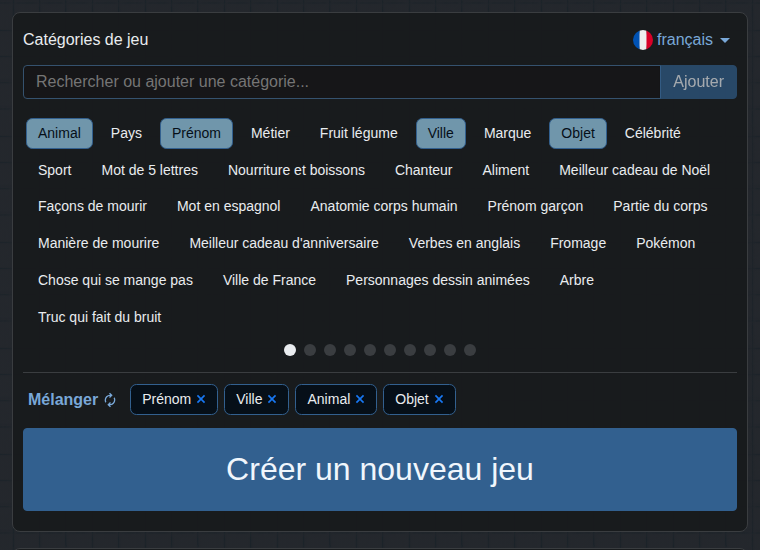Select the Fruit légume category
760x550 pixels.
[359, 133]
